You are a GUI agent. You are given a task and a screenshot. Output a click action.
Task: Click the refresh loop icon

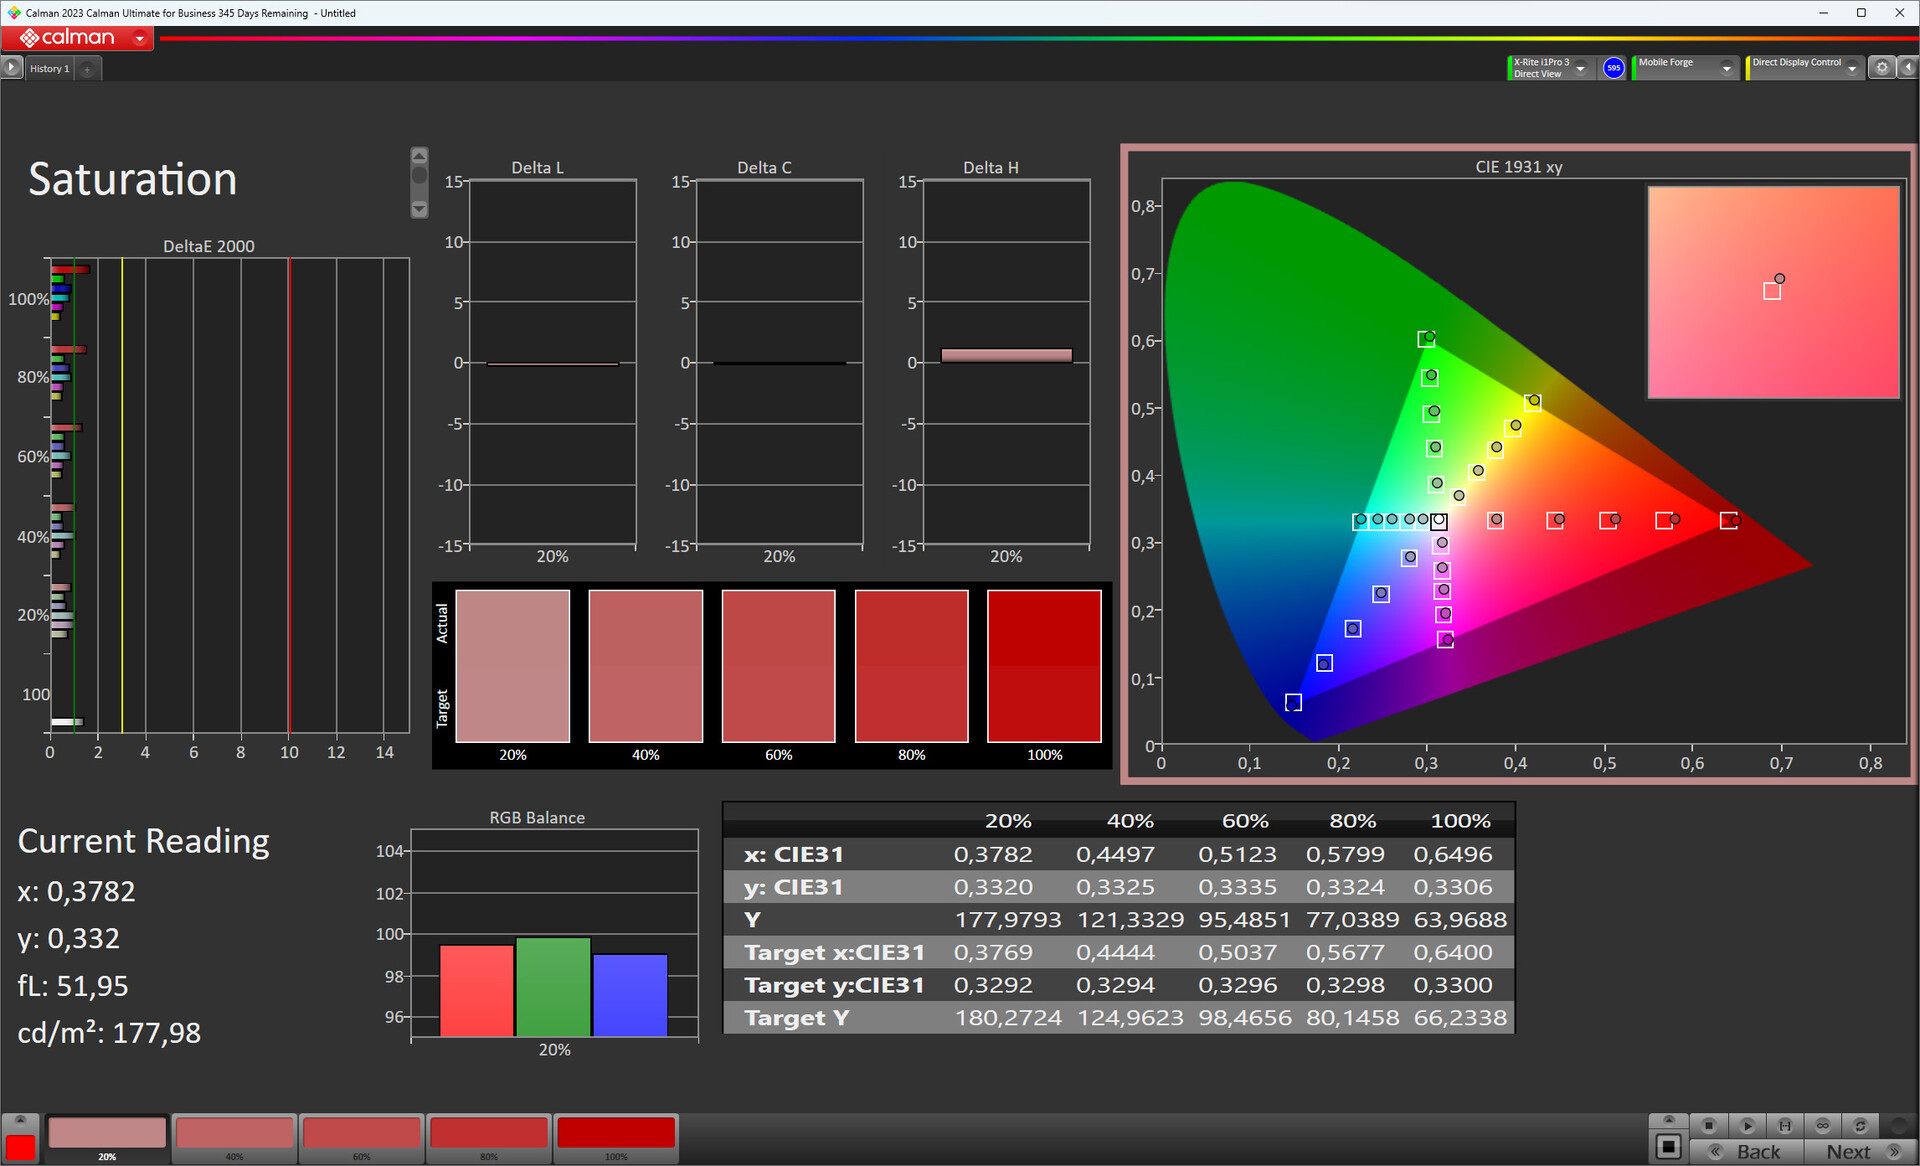[1861, 1125]
